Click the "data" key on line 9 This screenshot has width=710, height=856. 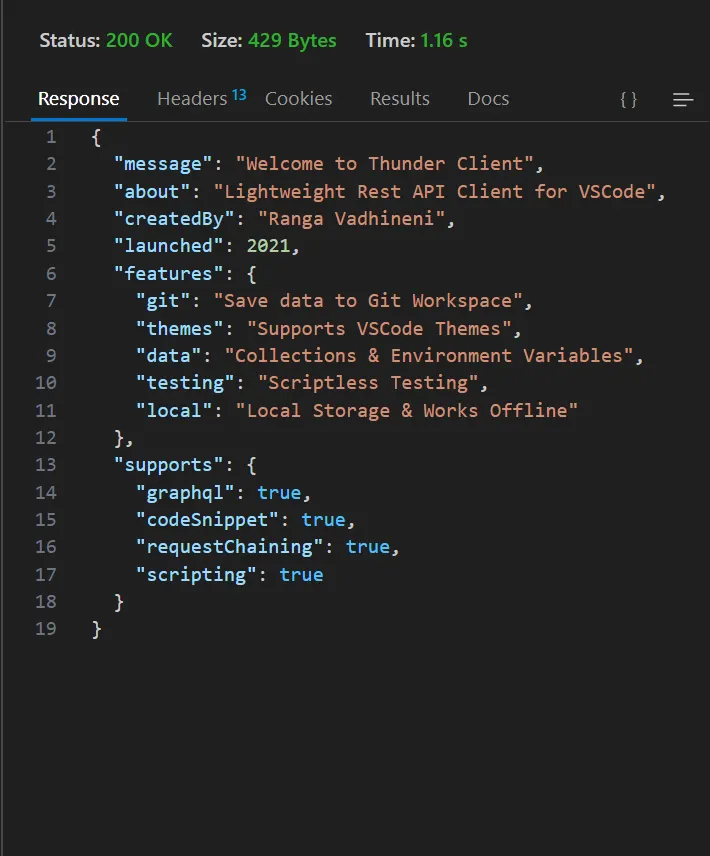pos(168,356)
